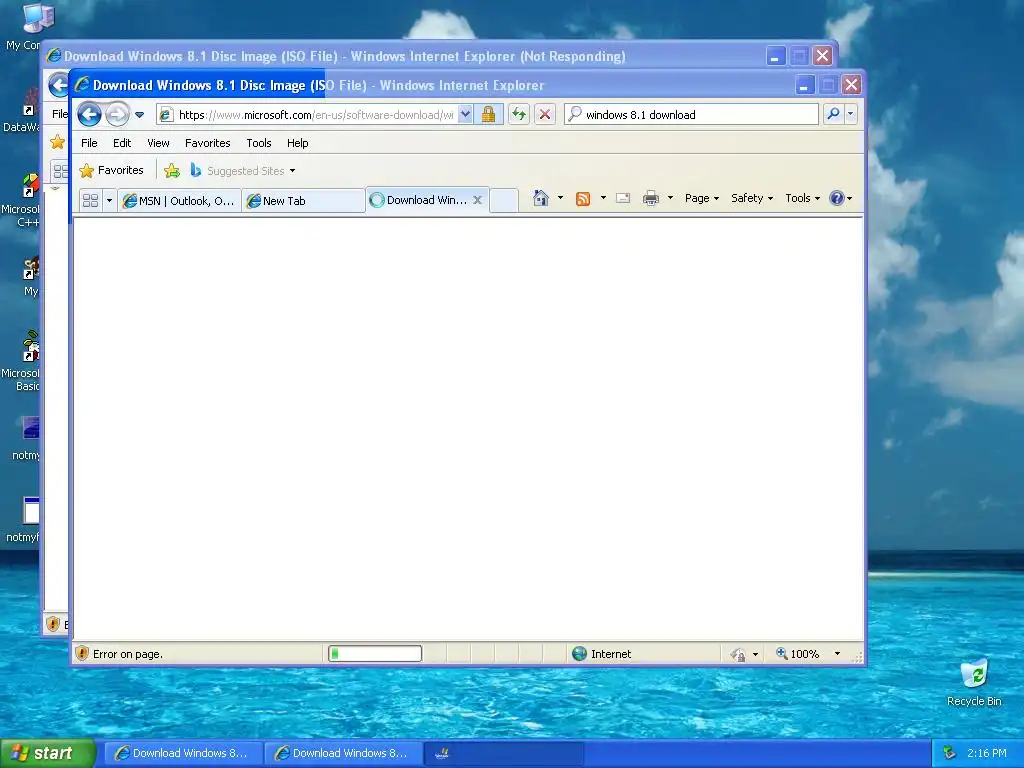Open the search provider dropdown arrow
This screenshot has height=768, width=1024.
coord(850,114)
